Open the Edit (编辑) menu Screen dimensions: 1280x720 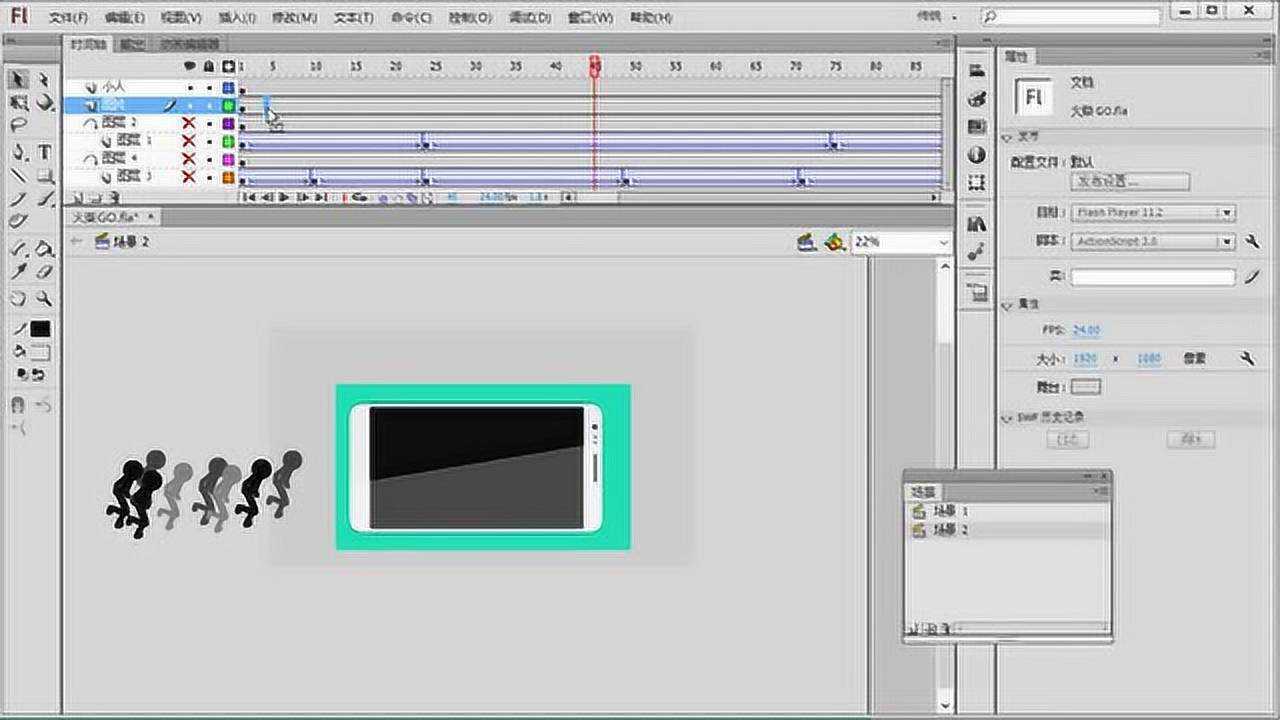[124, 17]
